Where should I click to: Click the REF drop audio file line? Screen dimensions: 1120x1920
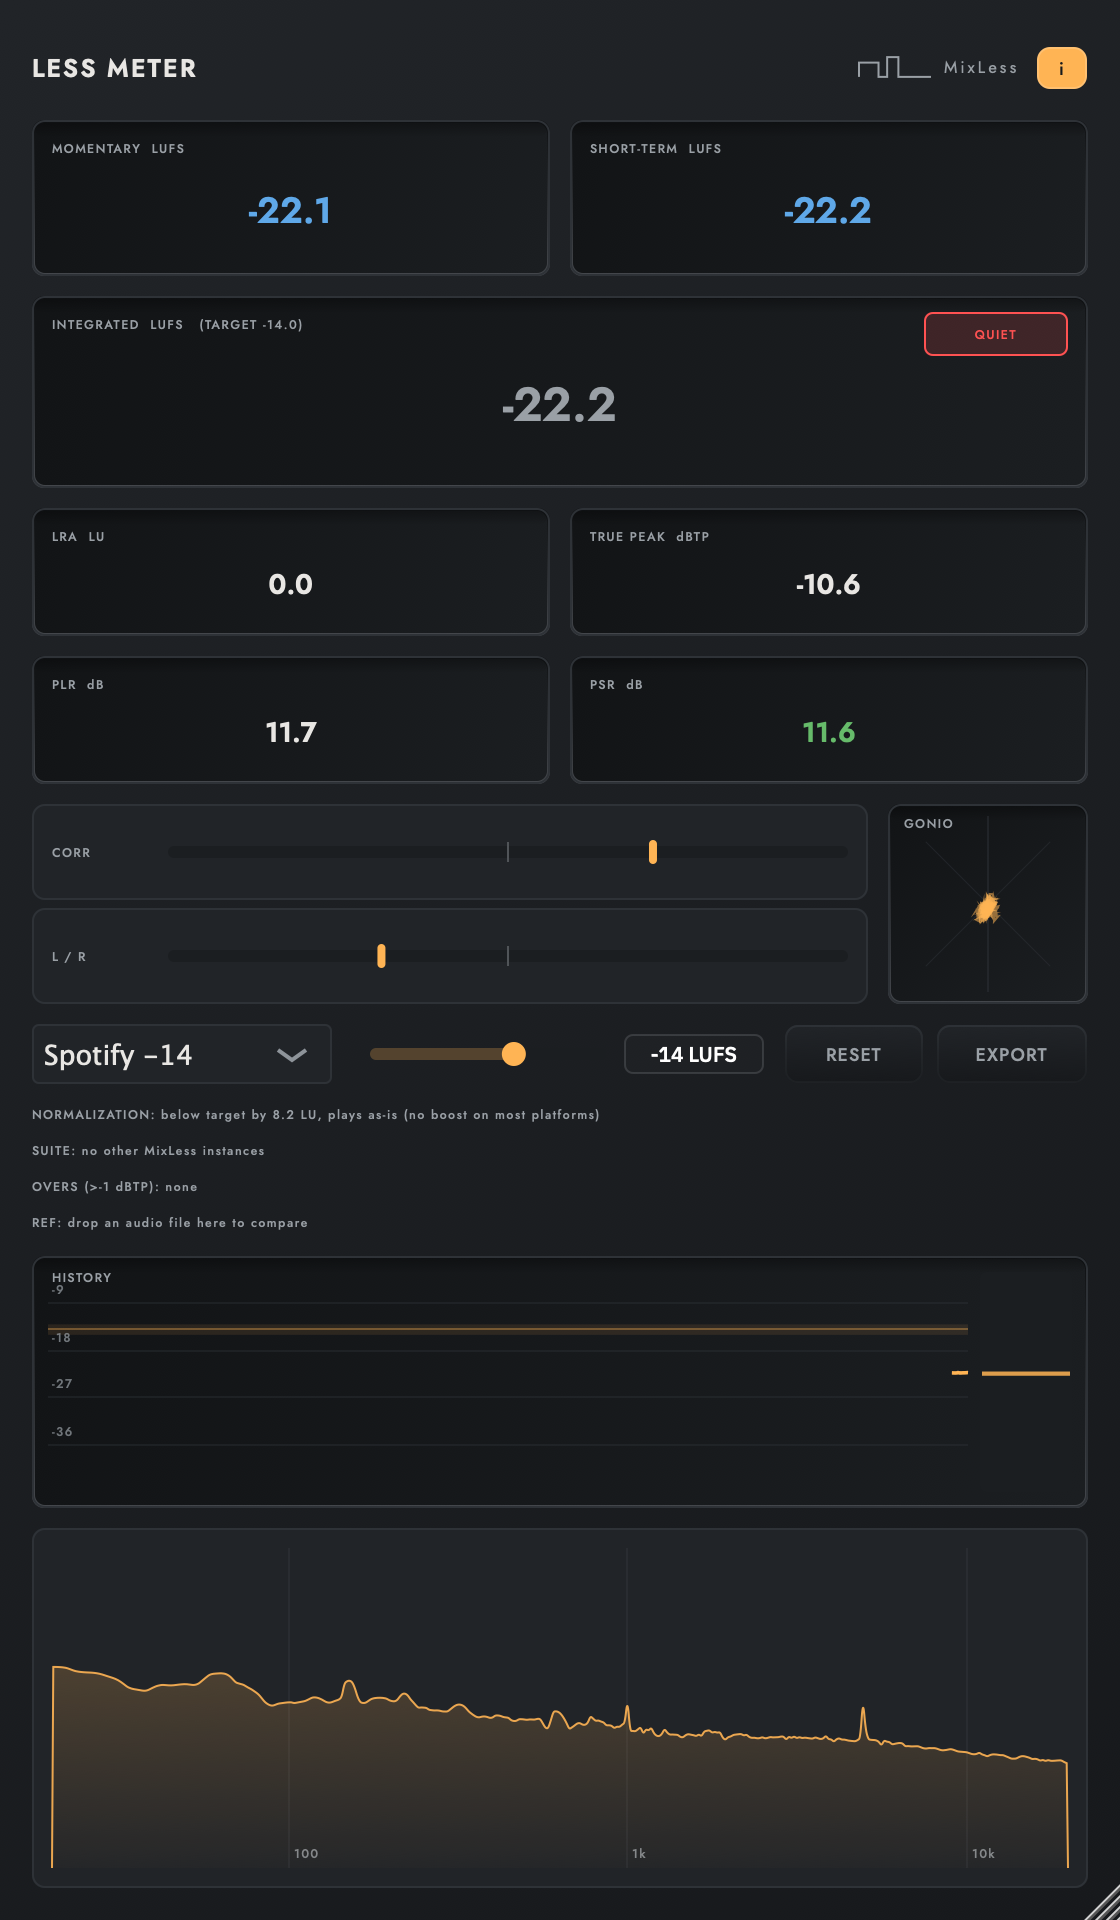coord(170,1222)
